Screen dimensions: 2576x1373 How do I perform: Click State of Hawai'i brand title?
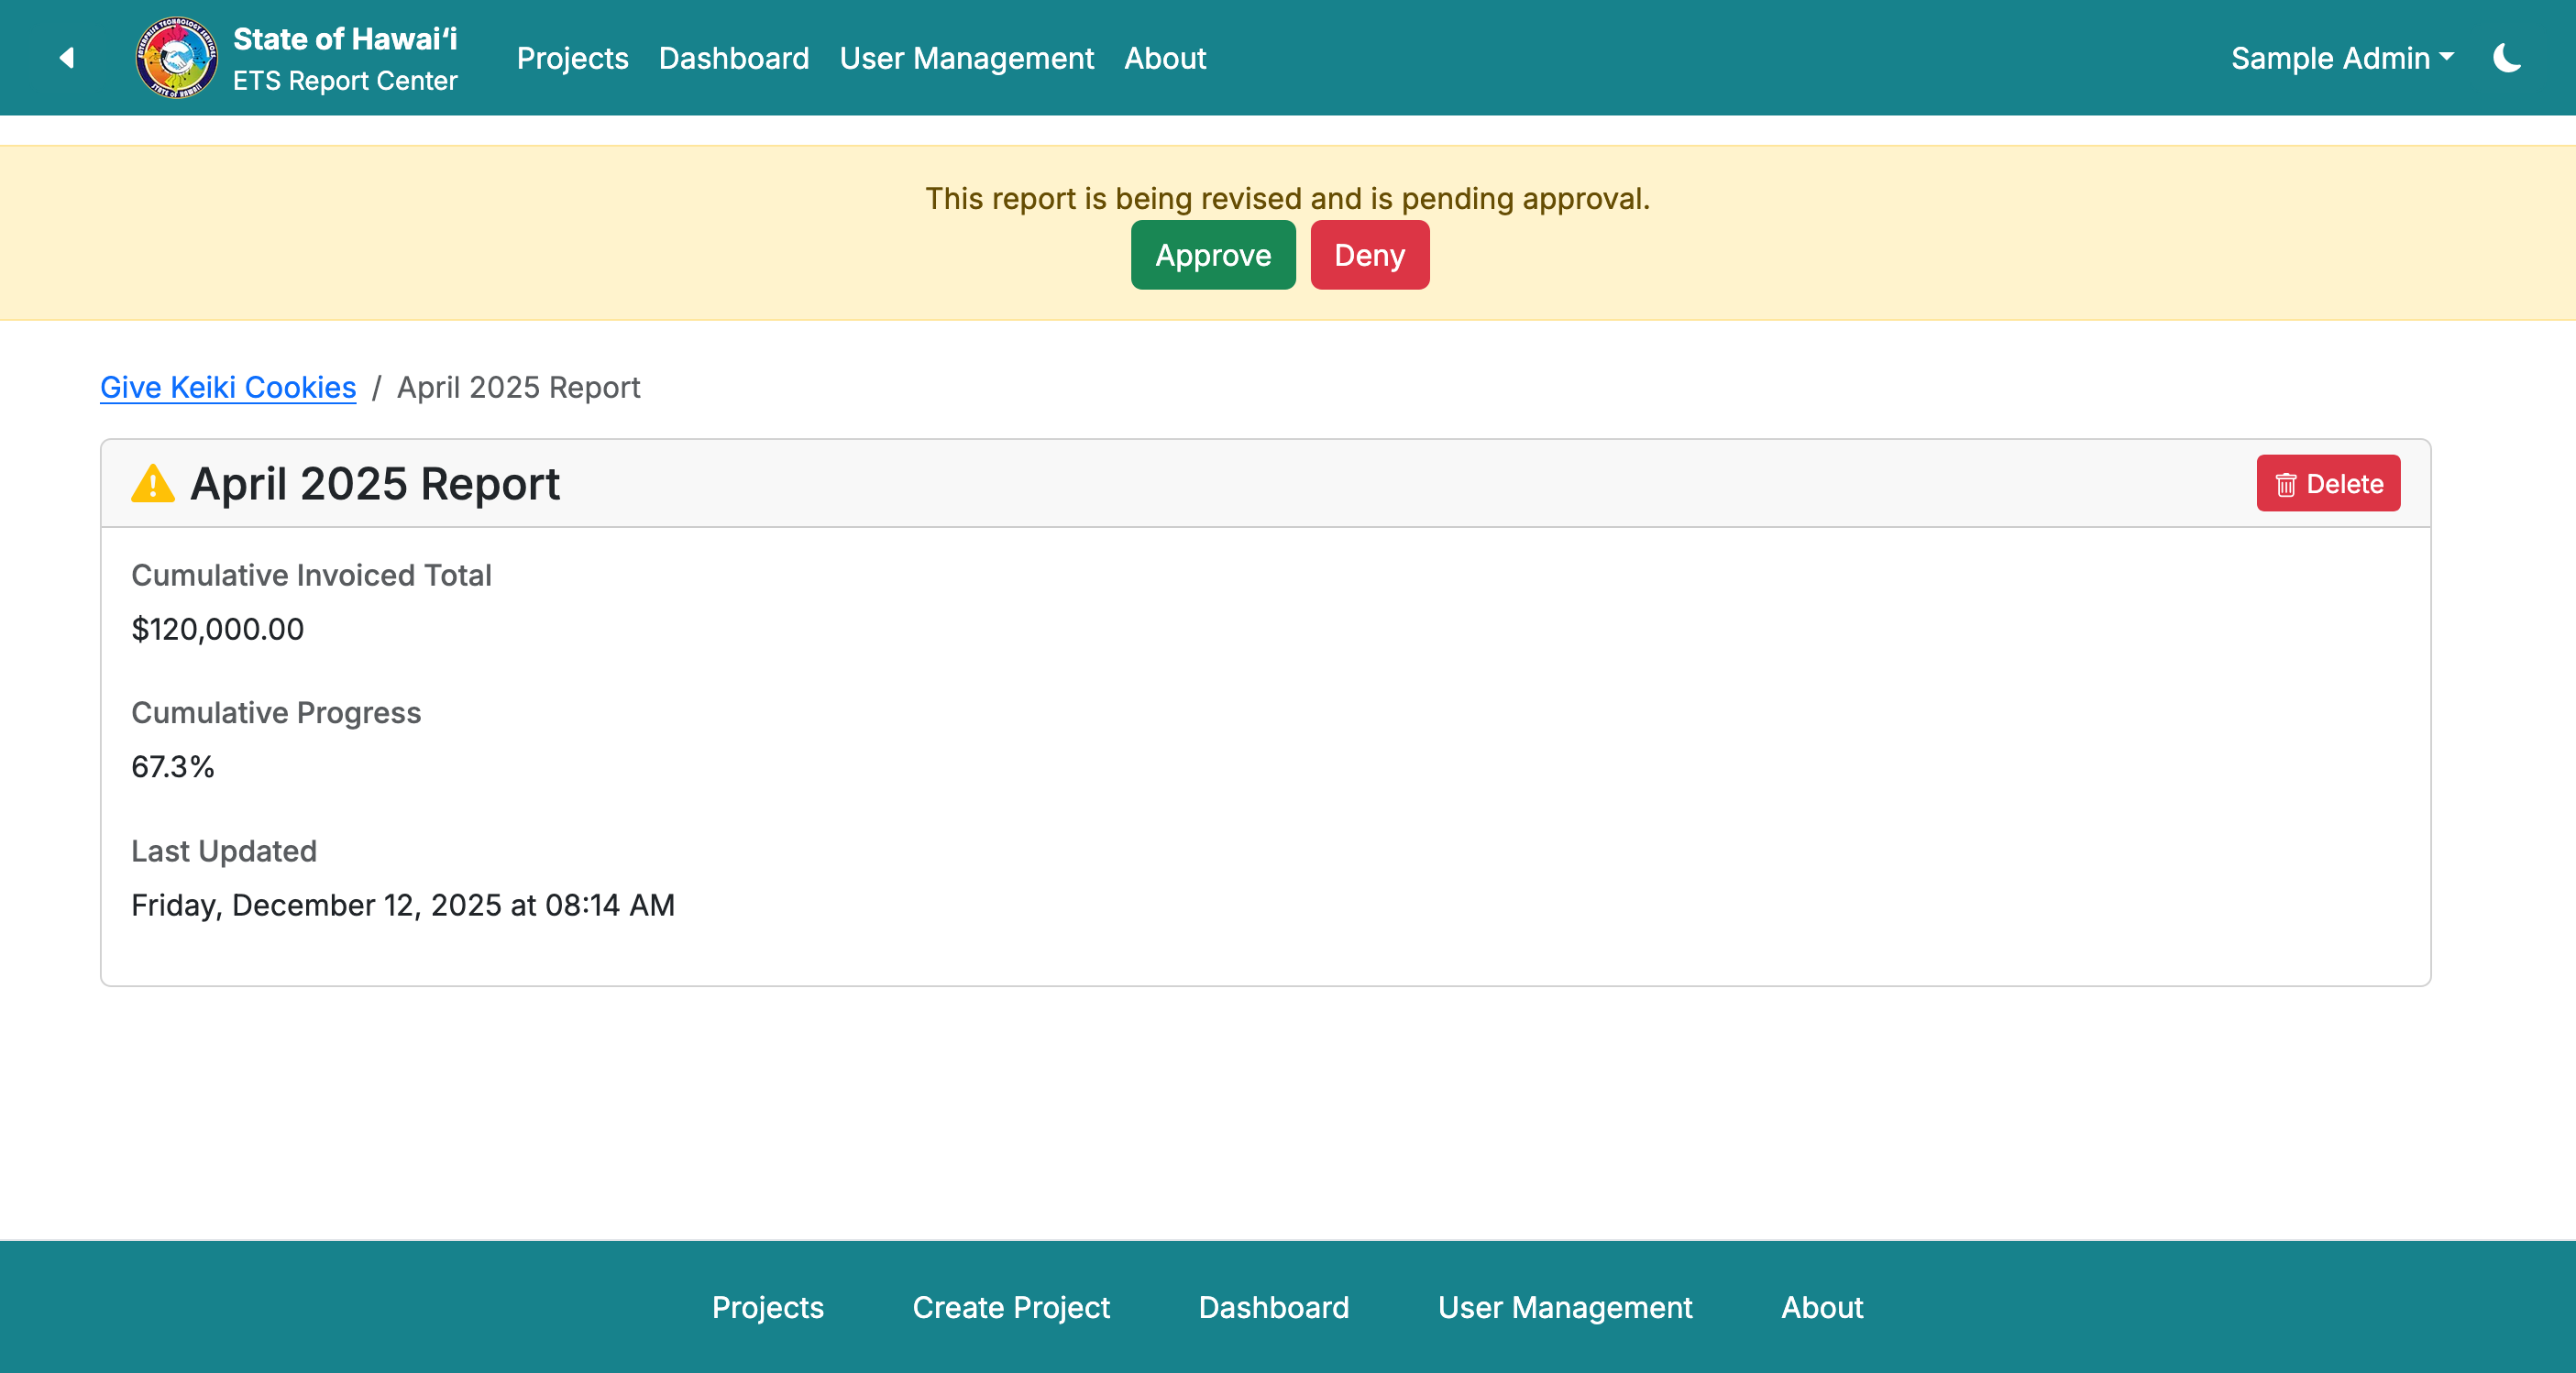345,39
